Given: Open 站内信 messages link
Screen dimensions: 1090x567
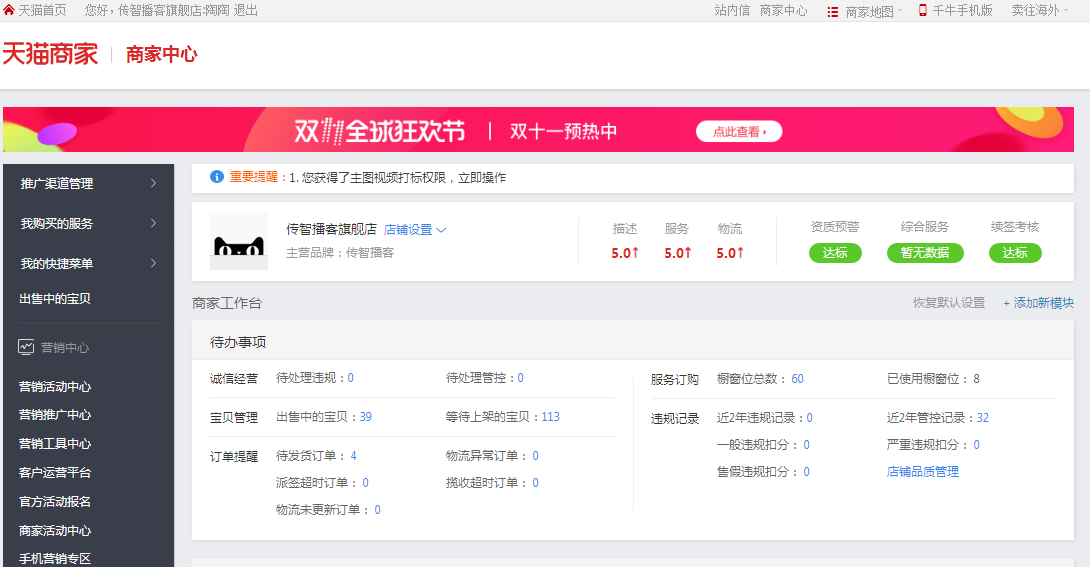Looking at the screenshot, I should pyautogui.click(x=732, y=10).
